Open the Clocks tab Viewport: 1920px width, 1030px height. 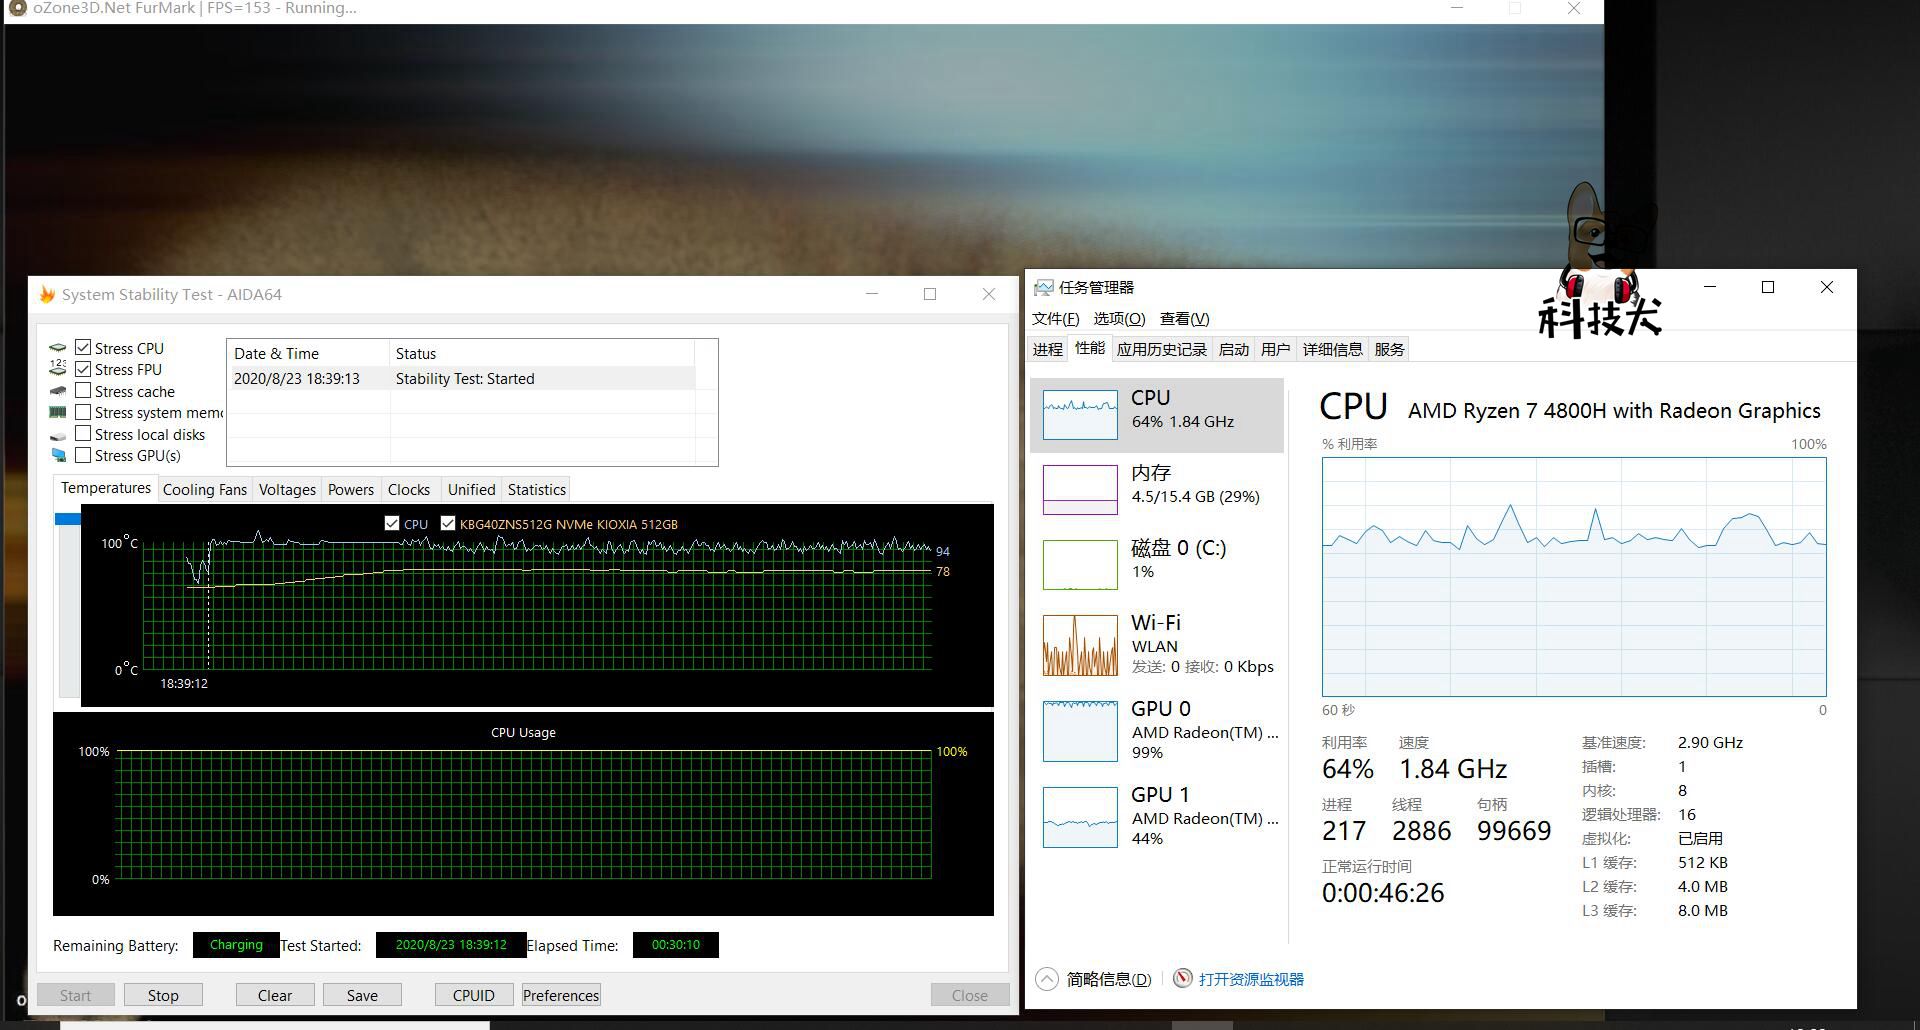(x=409, y=489)
